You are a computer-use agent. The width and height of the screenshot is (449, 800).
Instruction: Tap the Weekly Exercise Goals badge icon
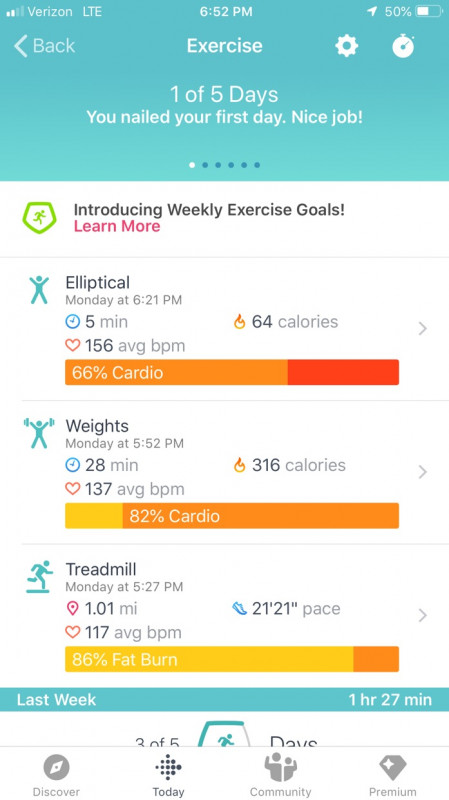click(x=39, y=218)
